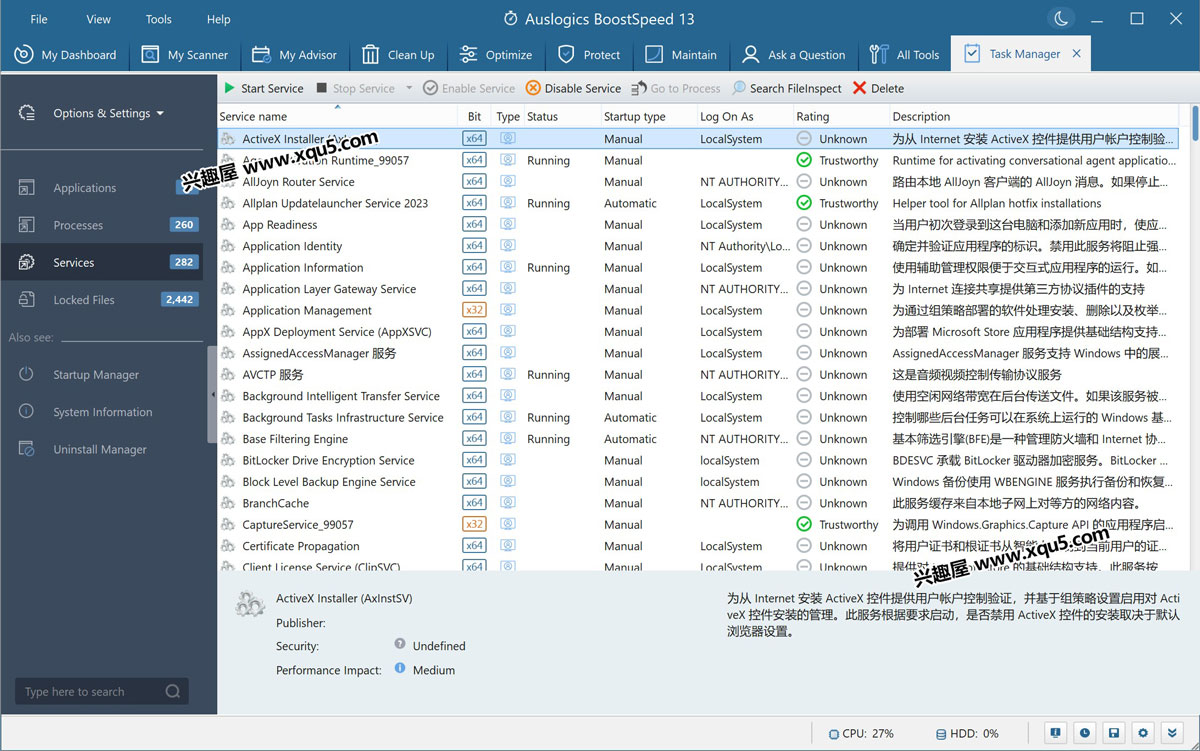Open the Stop Service dropdown arrow

point(409,88)
